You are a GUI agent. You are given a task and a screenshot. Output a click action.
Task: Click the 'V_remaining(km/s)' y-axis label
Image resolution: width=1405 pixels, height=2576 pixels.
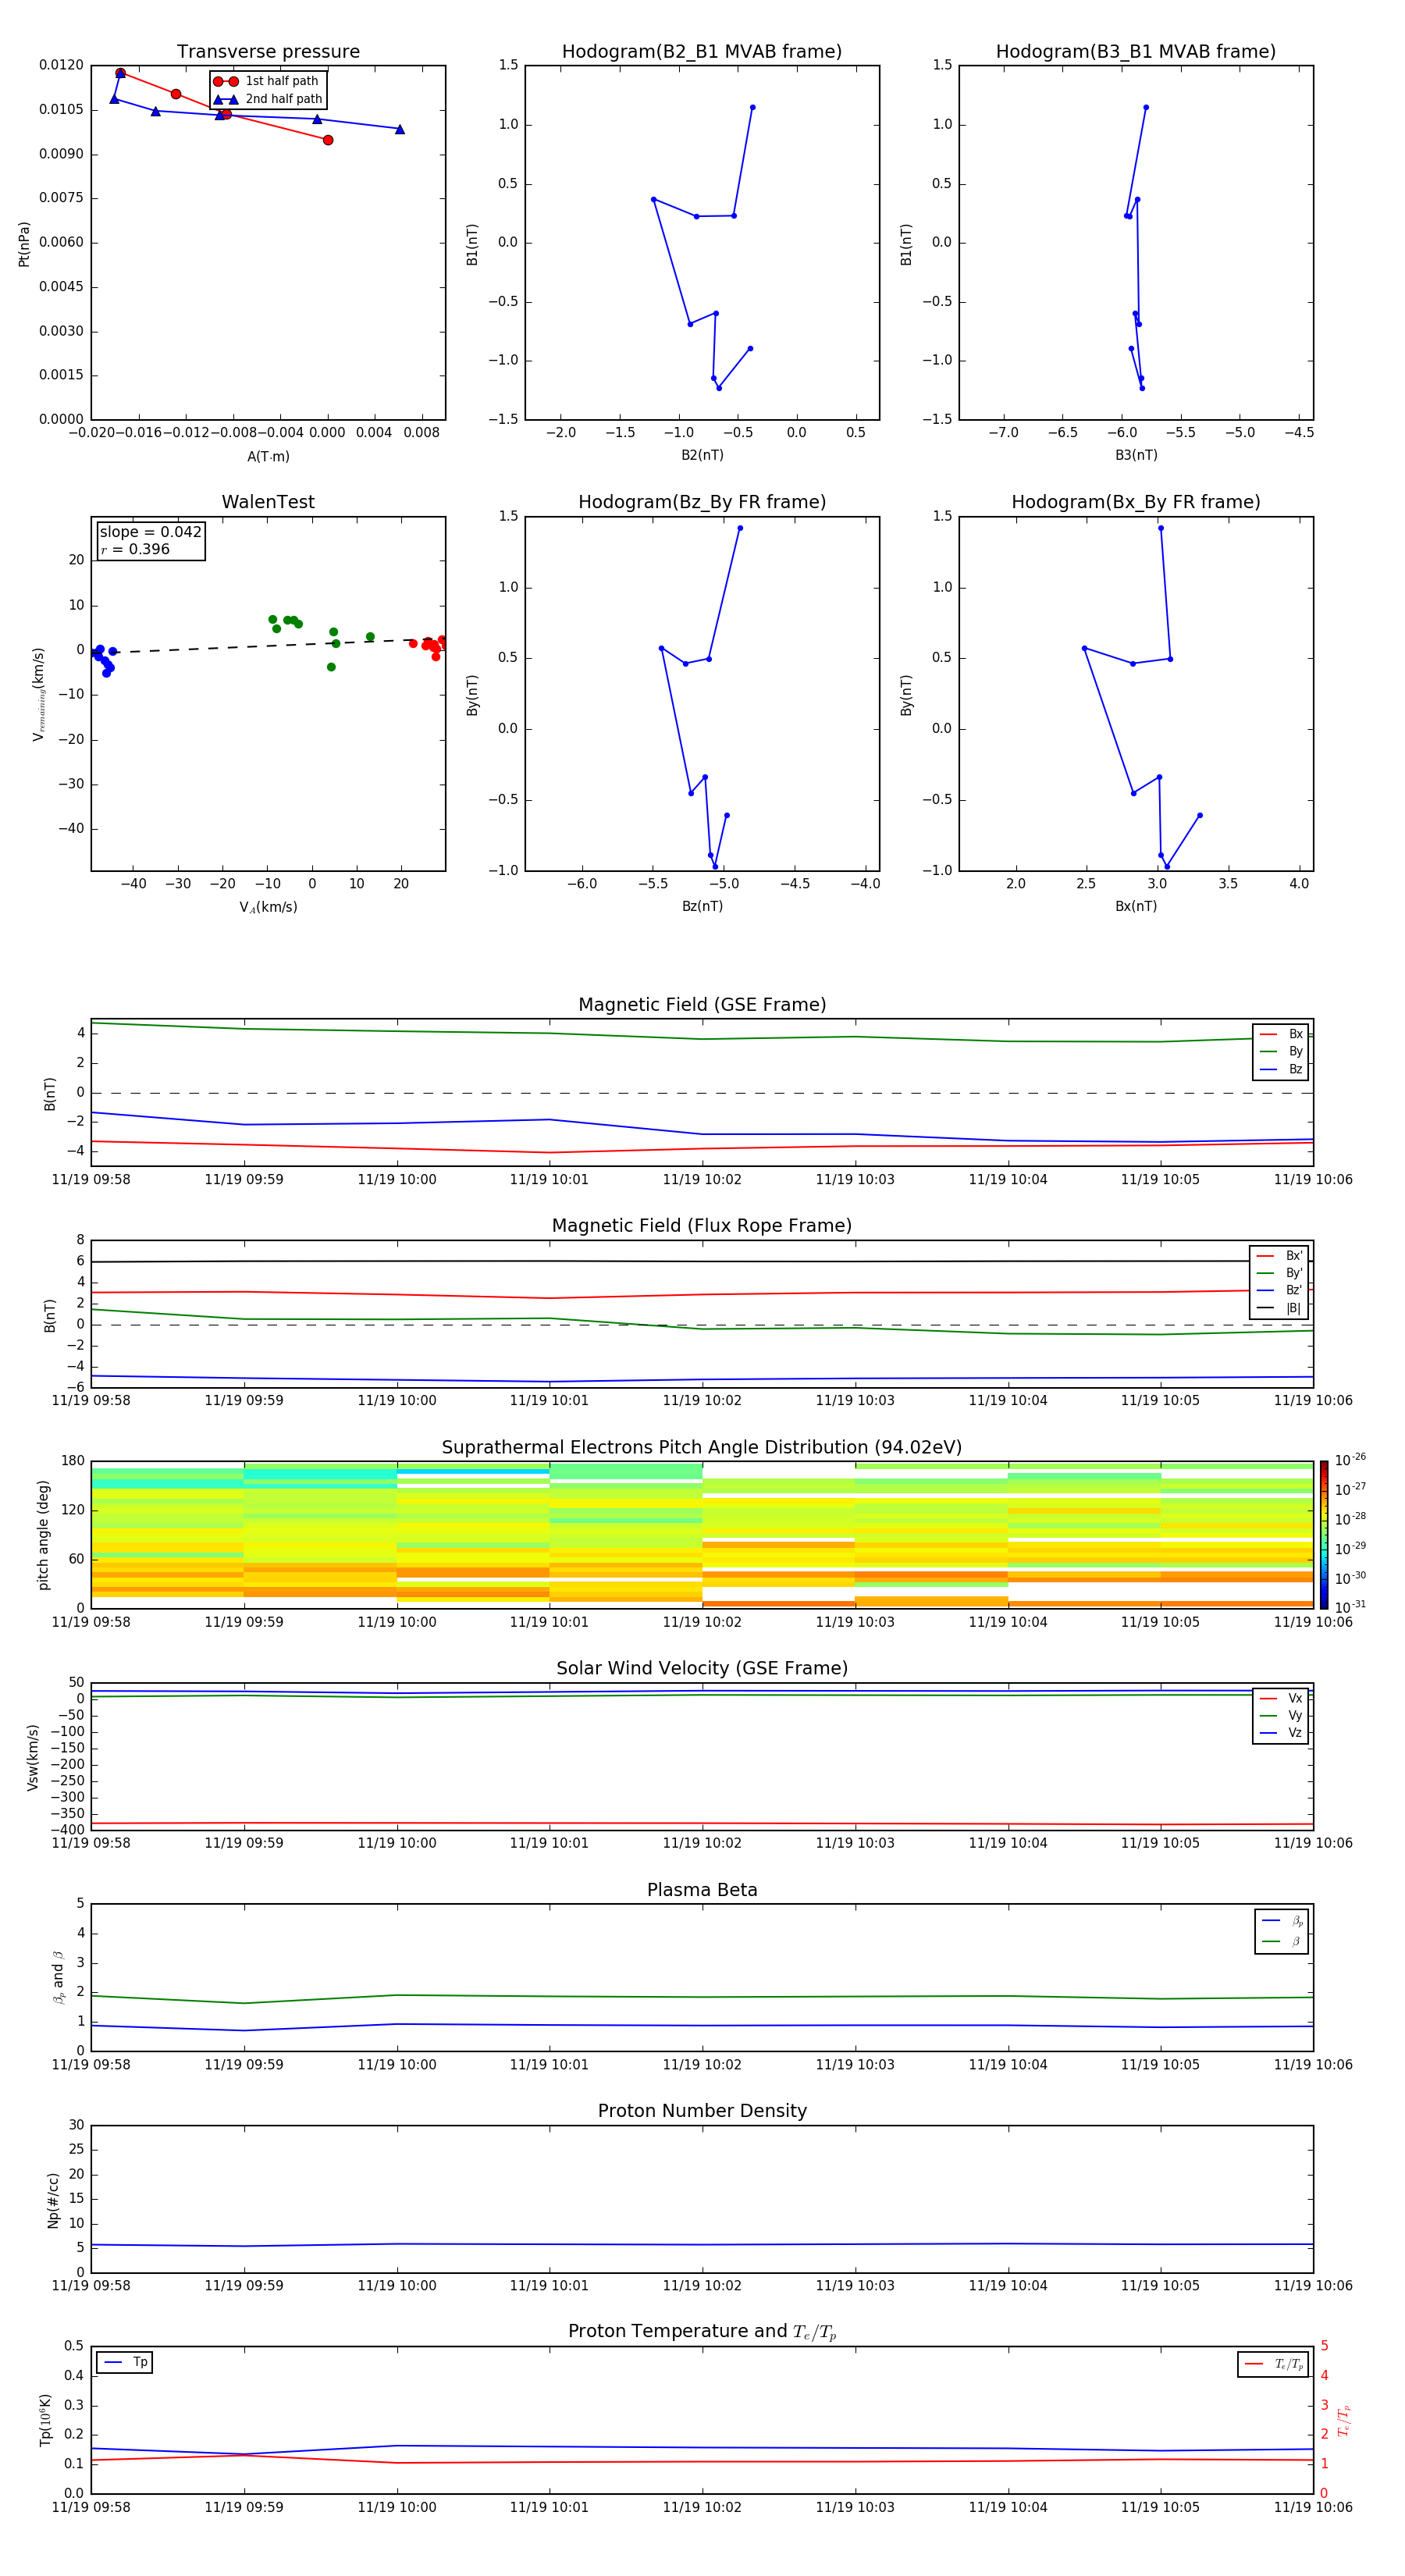tap(39, 694)
